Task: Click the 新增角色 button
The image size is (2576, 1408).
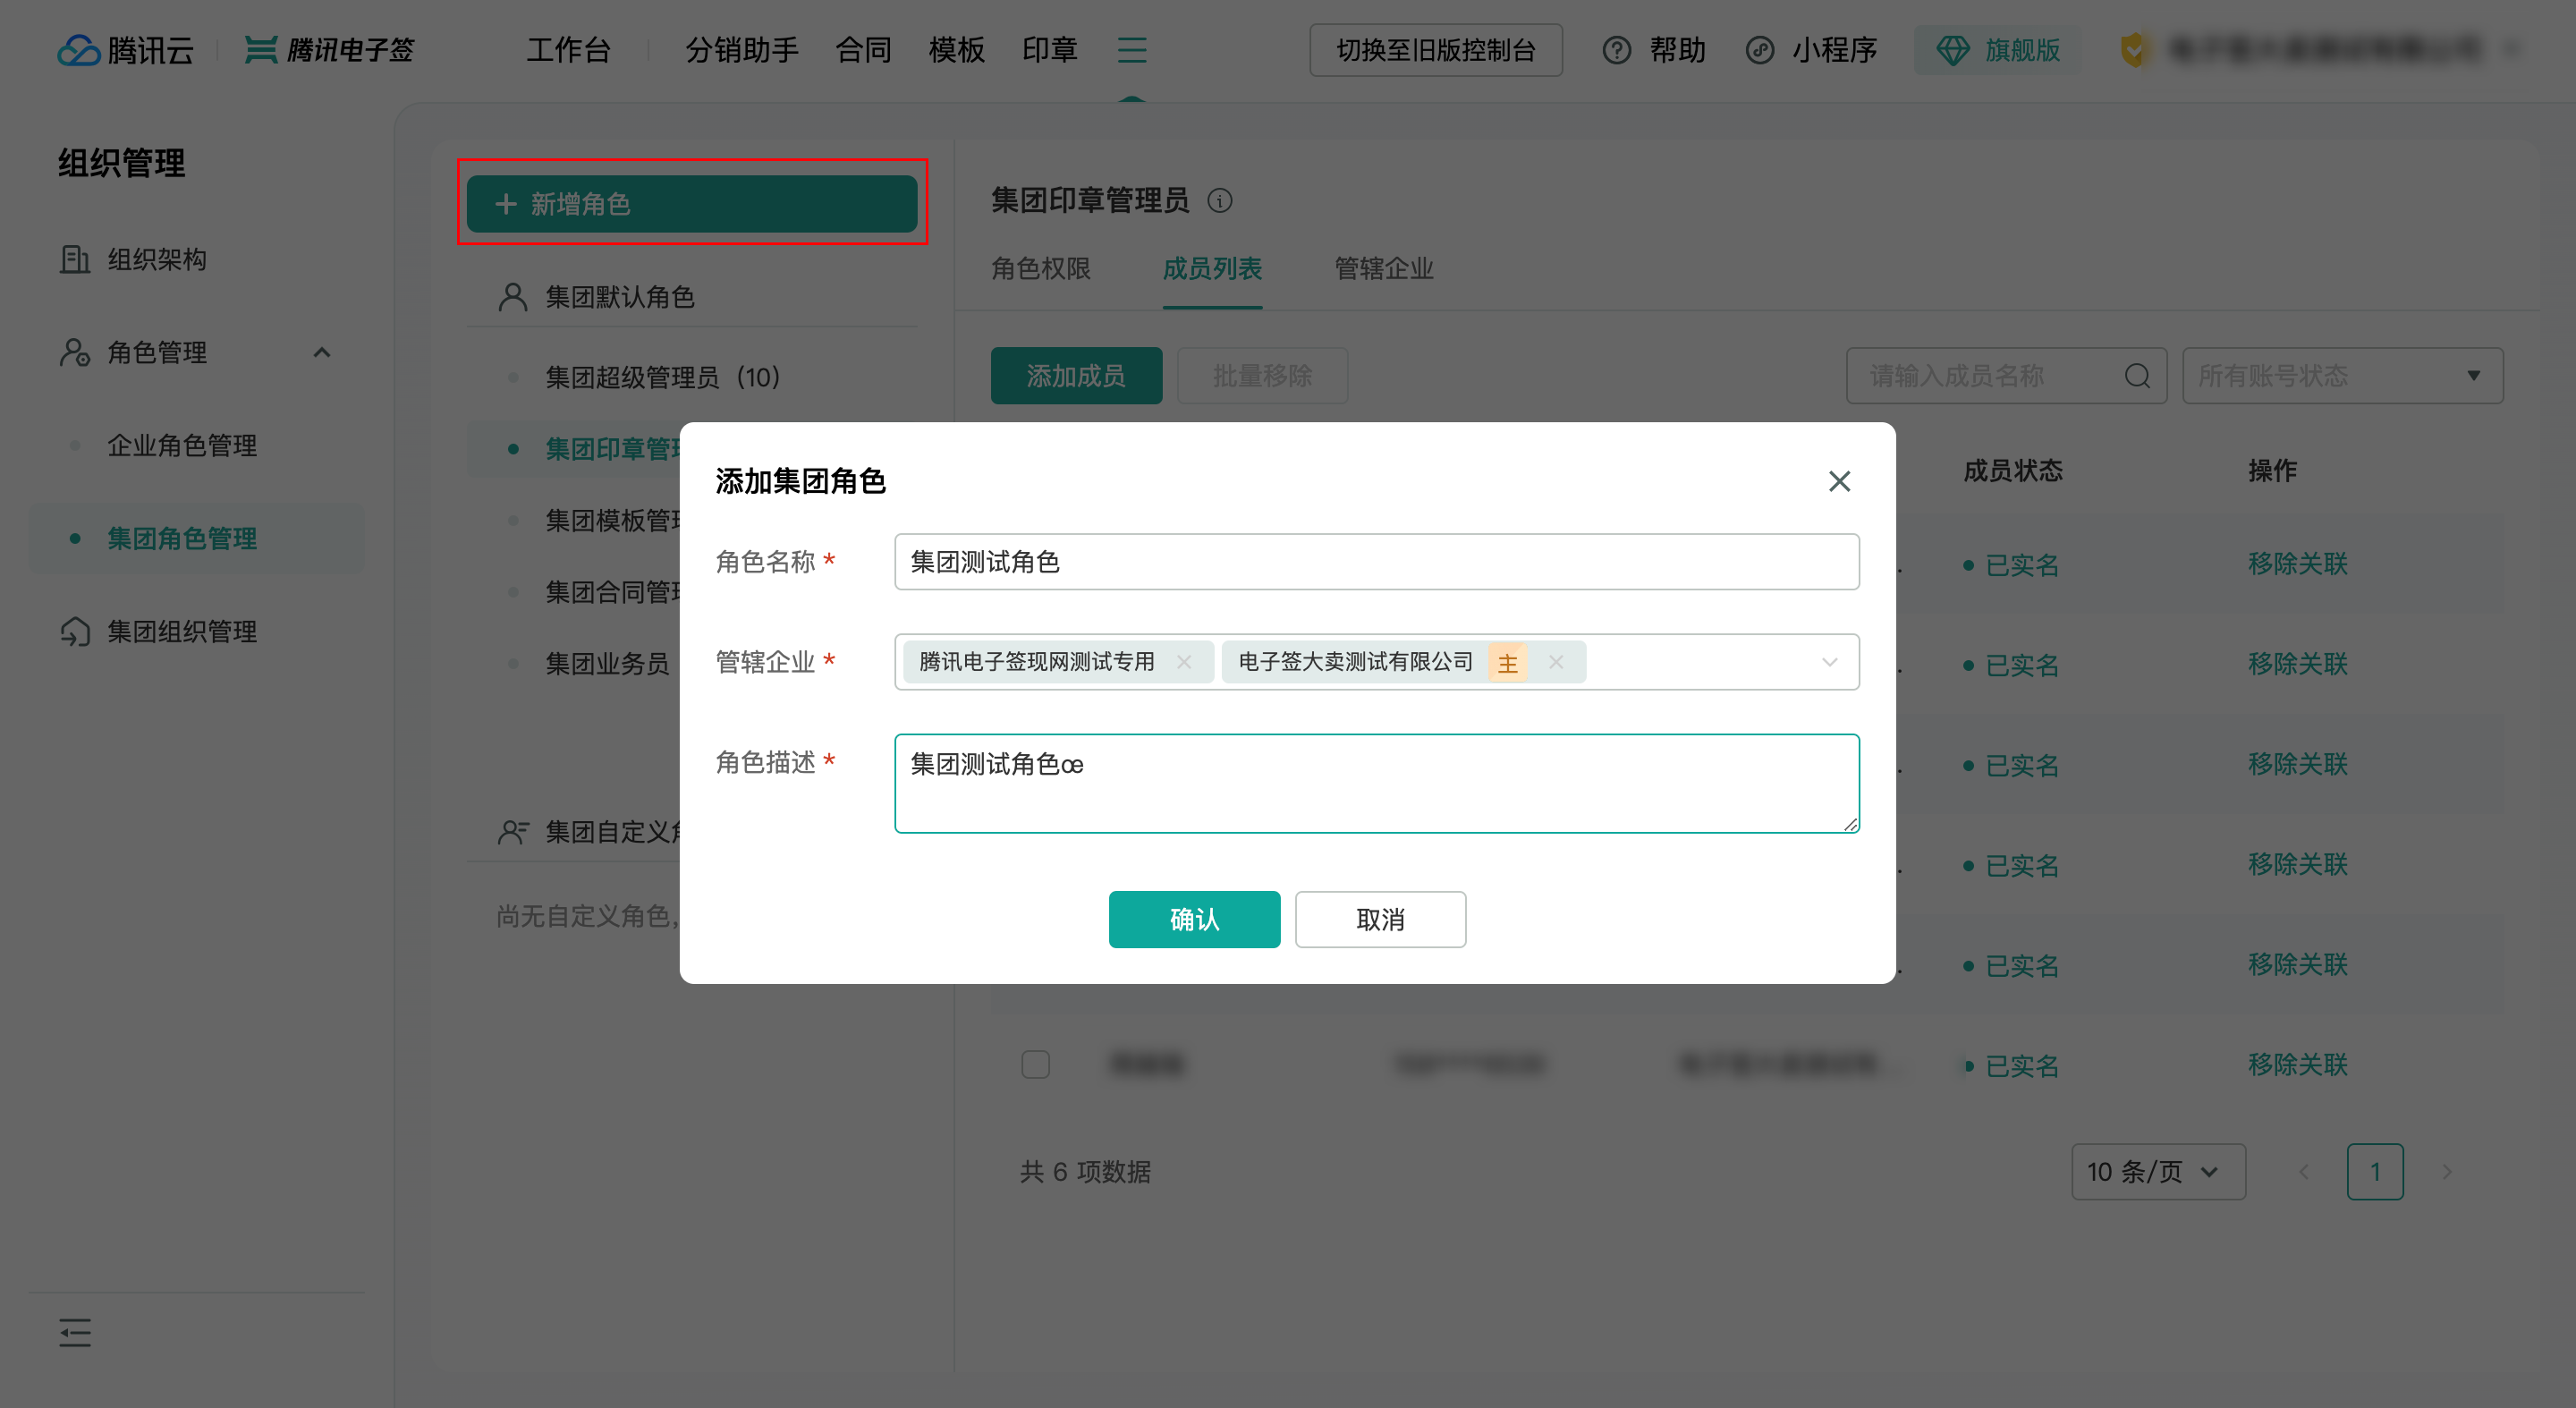Action: coord(692,204)
